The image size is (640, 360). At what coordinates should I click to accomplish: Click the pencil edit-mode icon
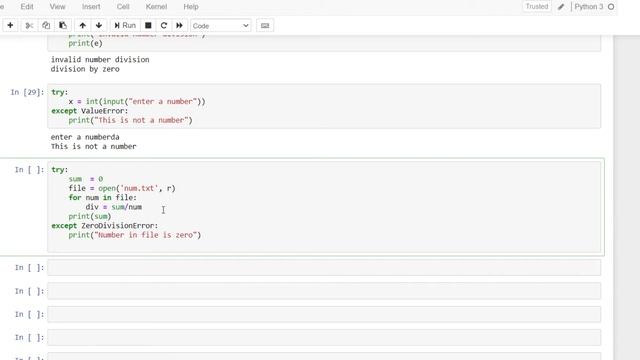pos(561,7)
